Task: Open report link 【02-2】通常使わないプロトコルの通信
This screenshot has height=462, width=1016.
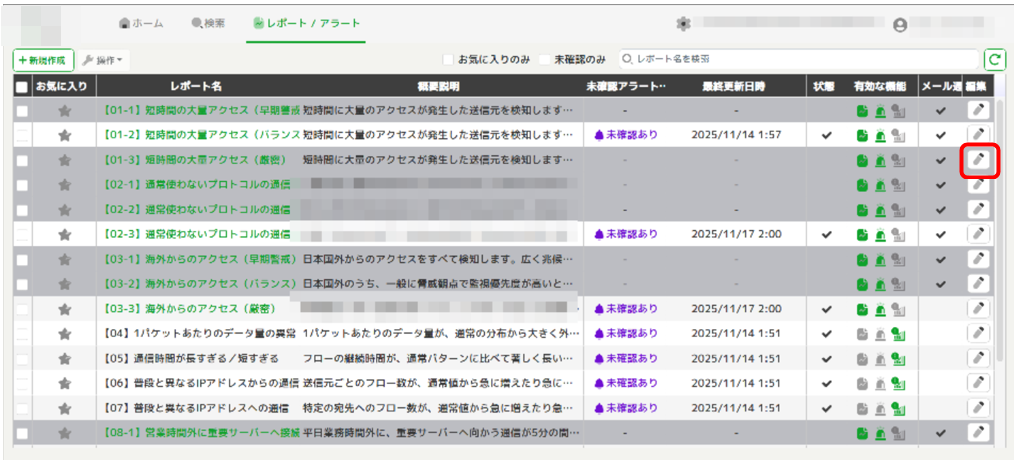Action: (x=196, y=210)
